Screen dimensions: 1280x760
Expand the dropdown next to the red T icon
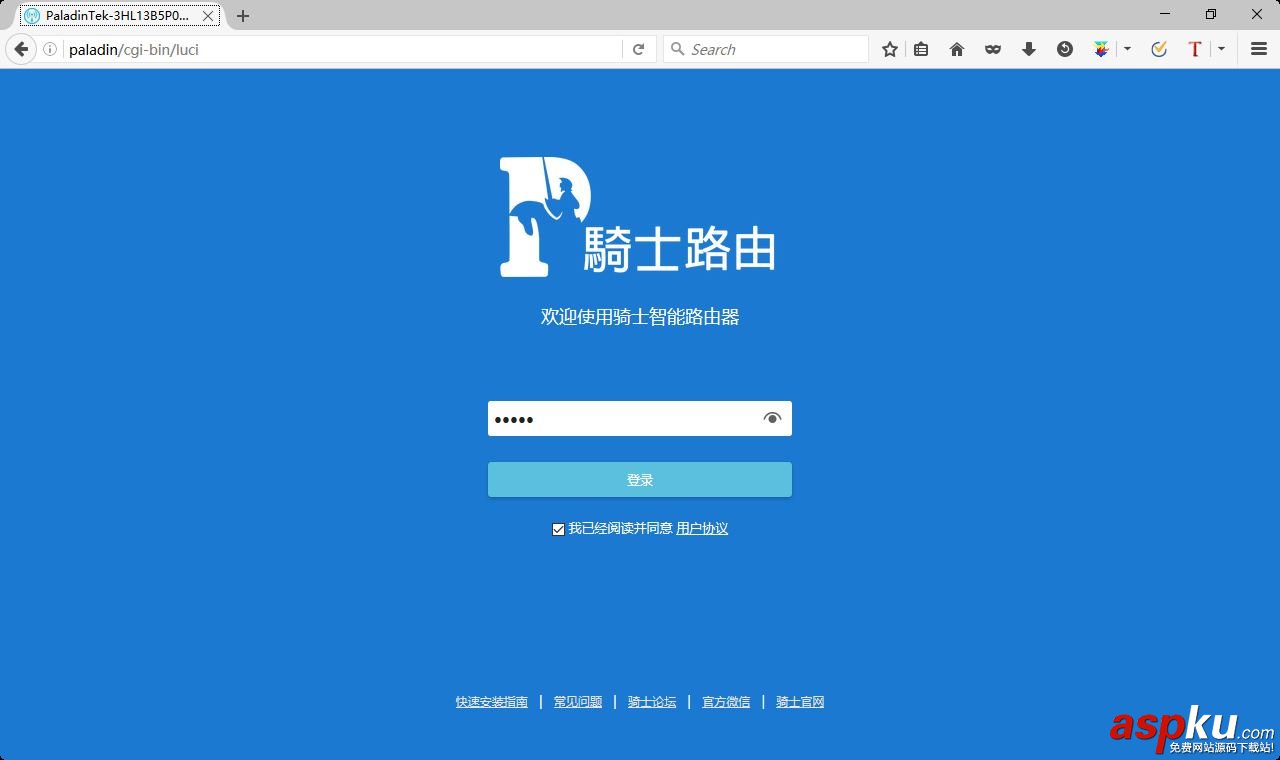click(x=1221, y=48)
